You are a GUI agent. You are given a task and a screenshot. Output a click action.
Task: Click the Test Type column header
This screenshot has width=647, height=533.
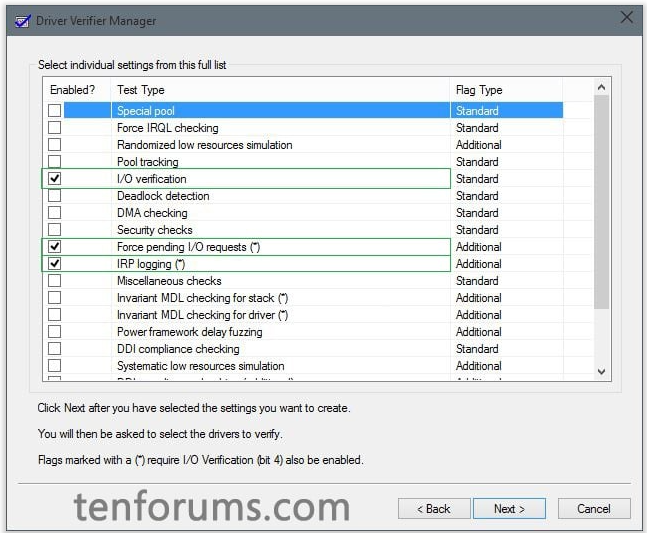coord(280,90)
